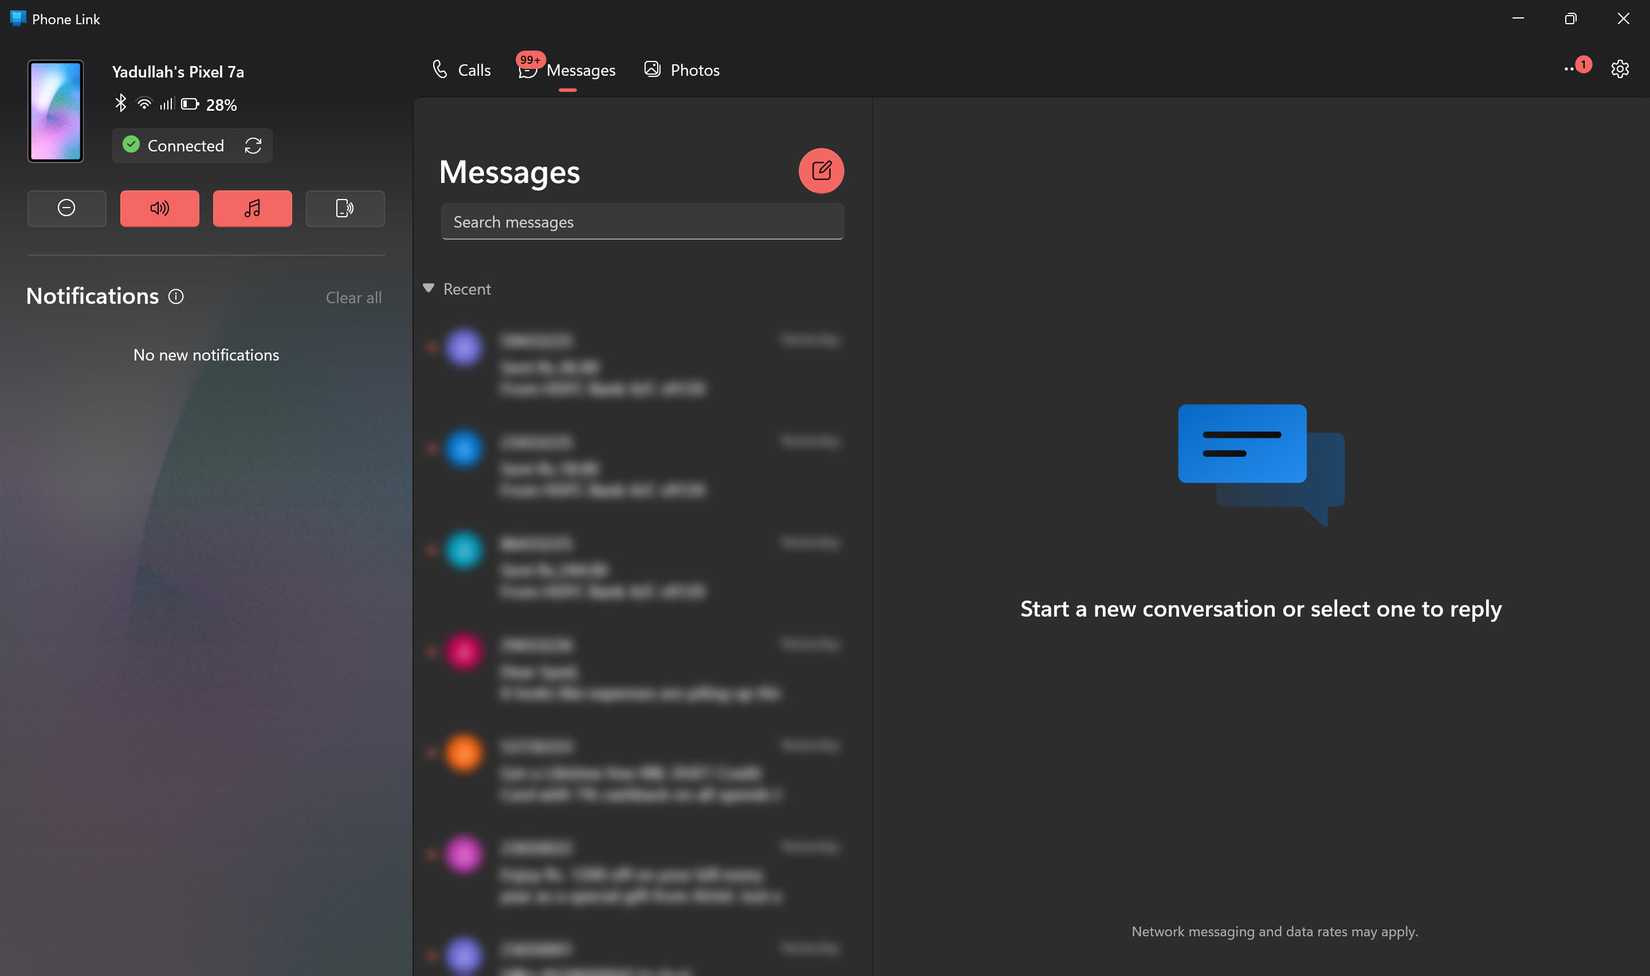Open the more options badge icon
Image resolution: width=1650 pixels, height=976 pixels.
click(1576, 67)
